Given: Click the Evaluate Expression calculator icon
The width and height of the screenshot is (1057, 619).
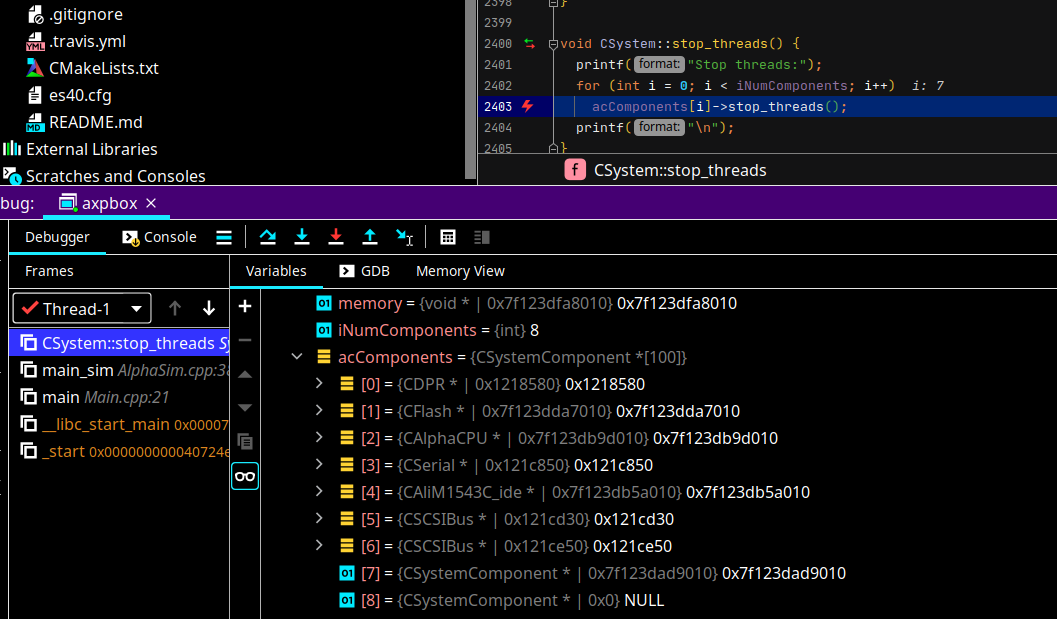Looking at the screenshot, I should (x=448, y=237).
